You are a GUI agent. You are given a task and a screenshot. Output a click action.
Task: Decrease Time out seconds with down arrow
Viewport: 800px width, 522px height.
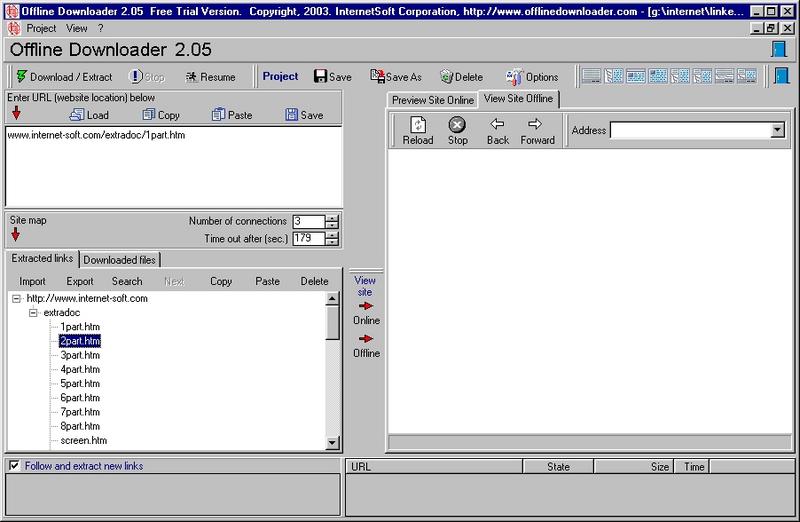pos(332,242)
